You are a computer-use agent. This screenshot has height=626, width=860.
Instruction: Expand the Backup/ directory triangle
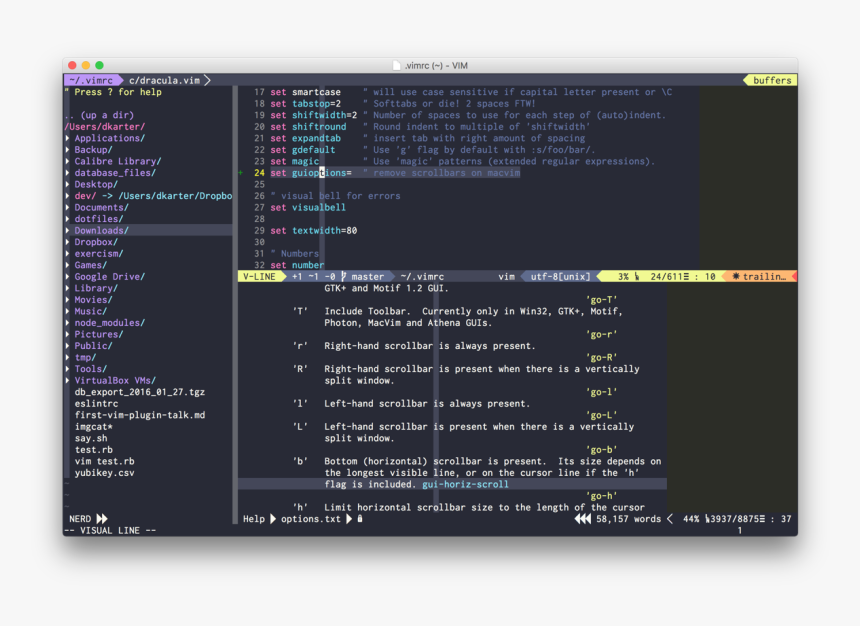tap(67, 150)
